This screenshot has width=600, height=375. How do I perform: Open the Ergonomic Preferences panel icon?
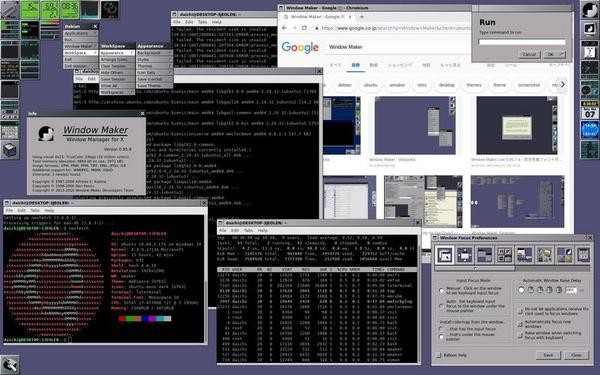coord(524,255)
